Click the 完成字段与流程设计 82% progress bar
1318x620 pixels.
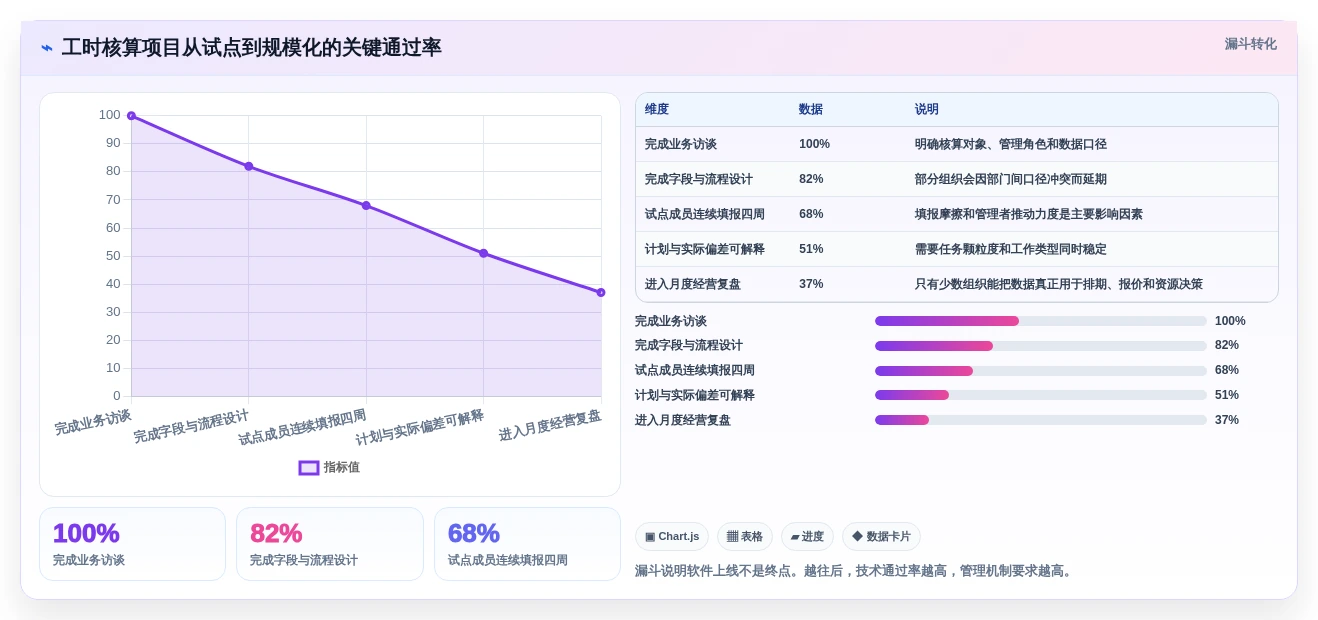click(x=1041, y=346)
